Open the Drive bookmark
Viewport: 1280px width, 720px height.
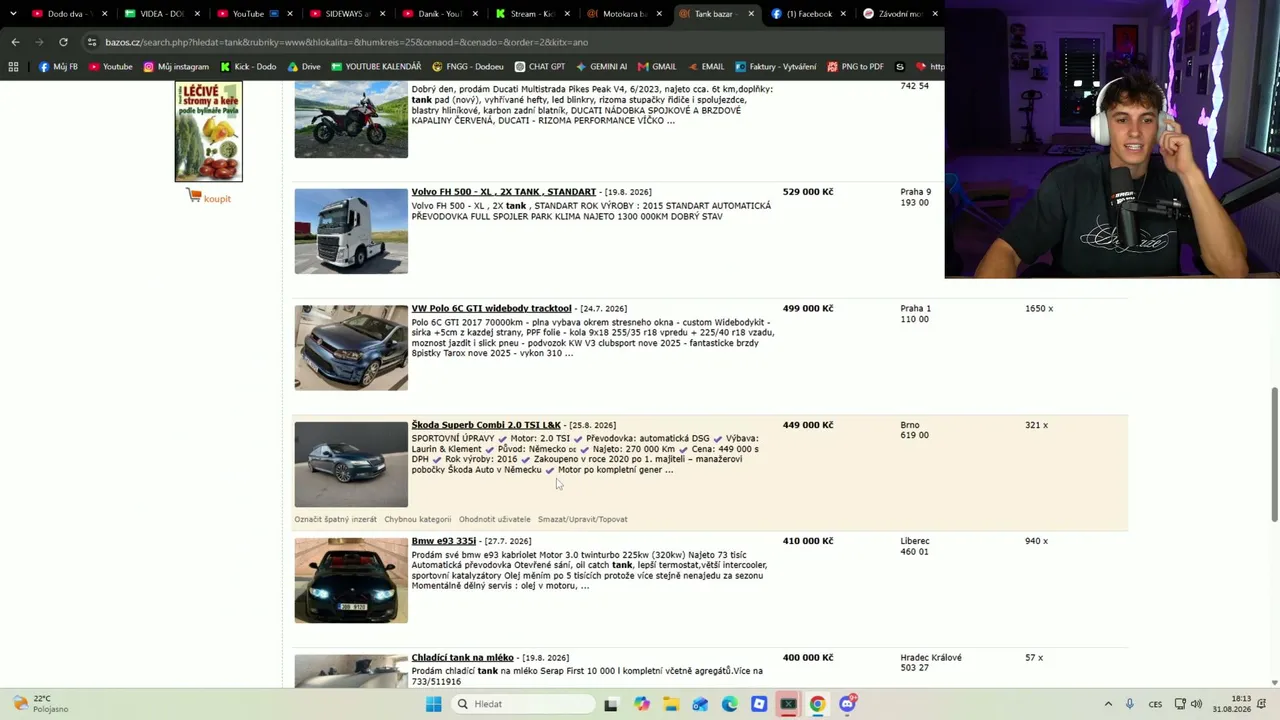[304, 67]
